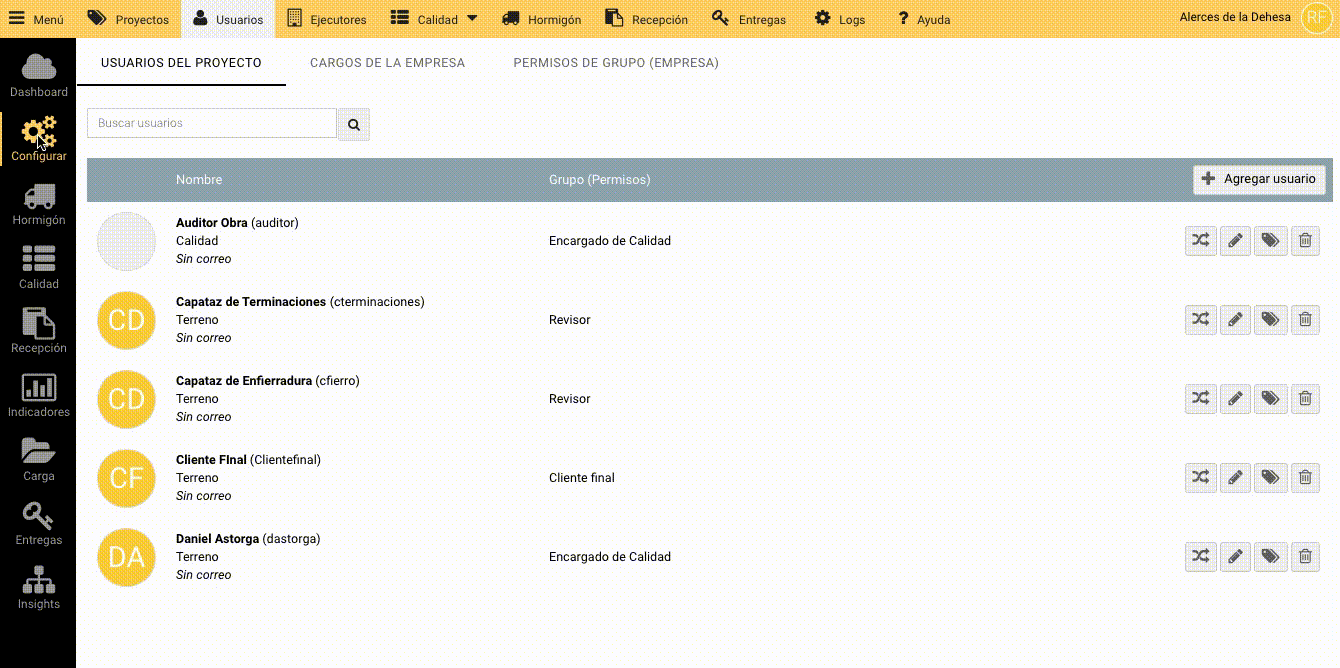Click shuffle icon for Capataz de Enfierradura

tap(1200, 399)
